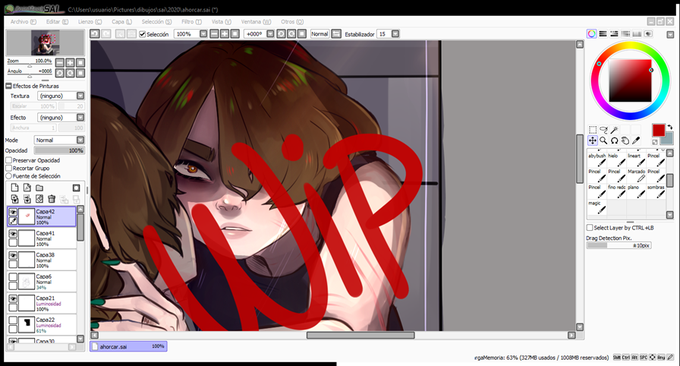Swap foreground and background colors
Viewport: 680px width, 366px height.
669,127
